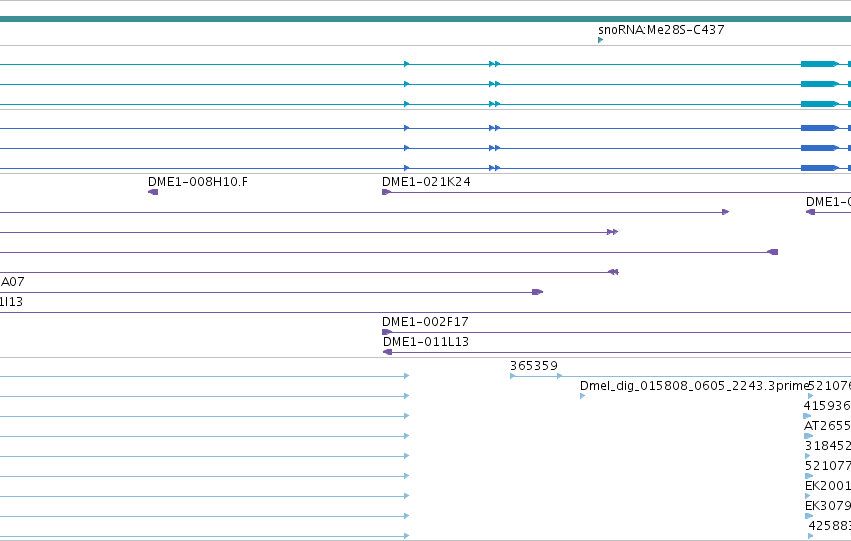Select the EK2001 feature label
This screenshot has height=541, width=851.
click(828, 486)
